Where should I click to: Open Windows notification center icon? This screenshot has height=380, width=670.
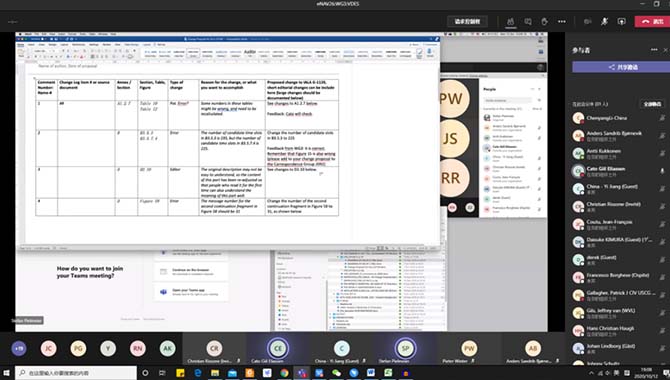pyautogui.click(x=665, y=373)
